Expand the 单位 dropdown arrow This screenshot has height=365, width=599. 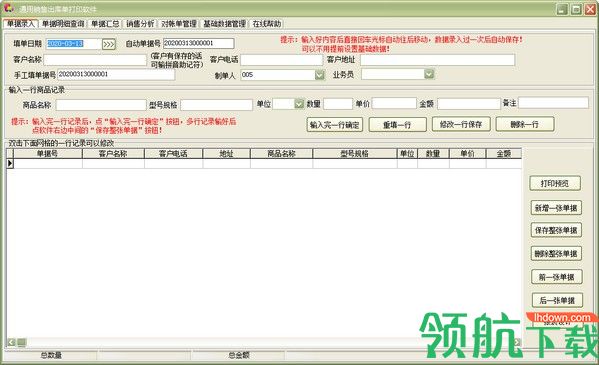click(299, 104)
